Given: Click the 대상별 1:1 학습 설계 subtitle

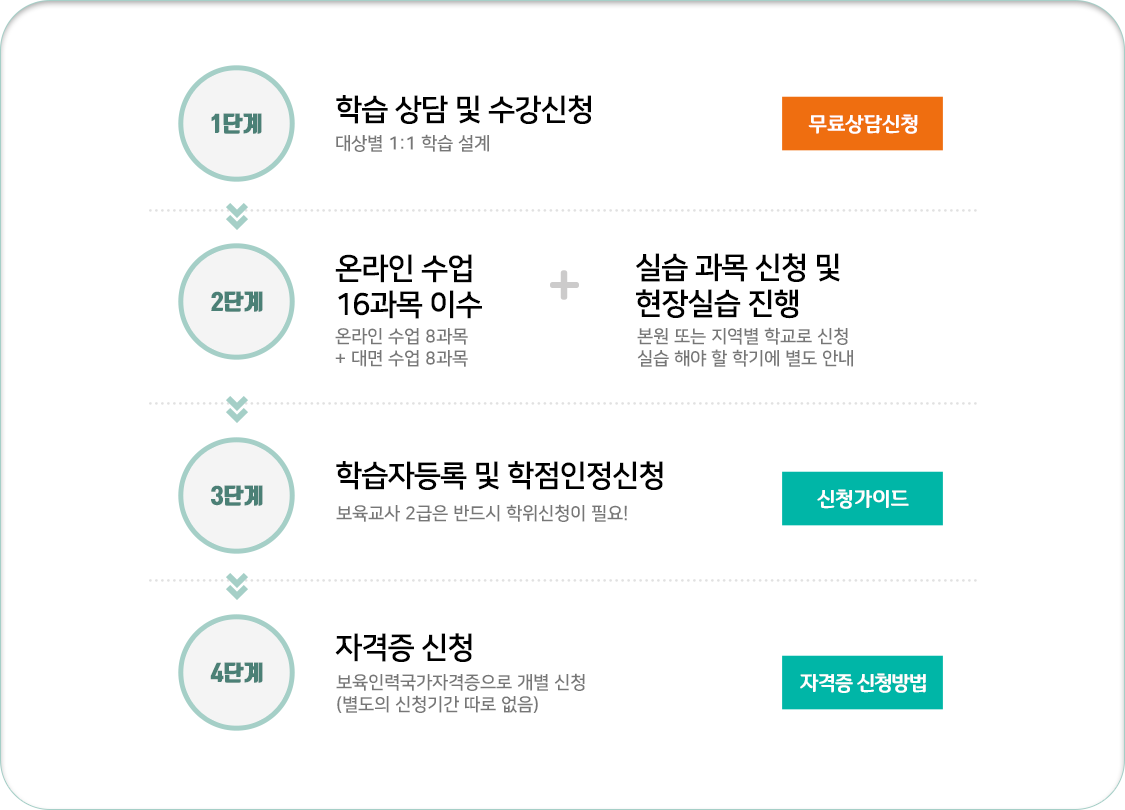Looking at the screenshot, I should pos(413,143).
